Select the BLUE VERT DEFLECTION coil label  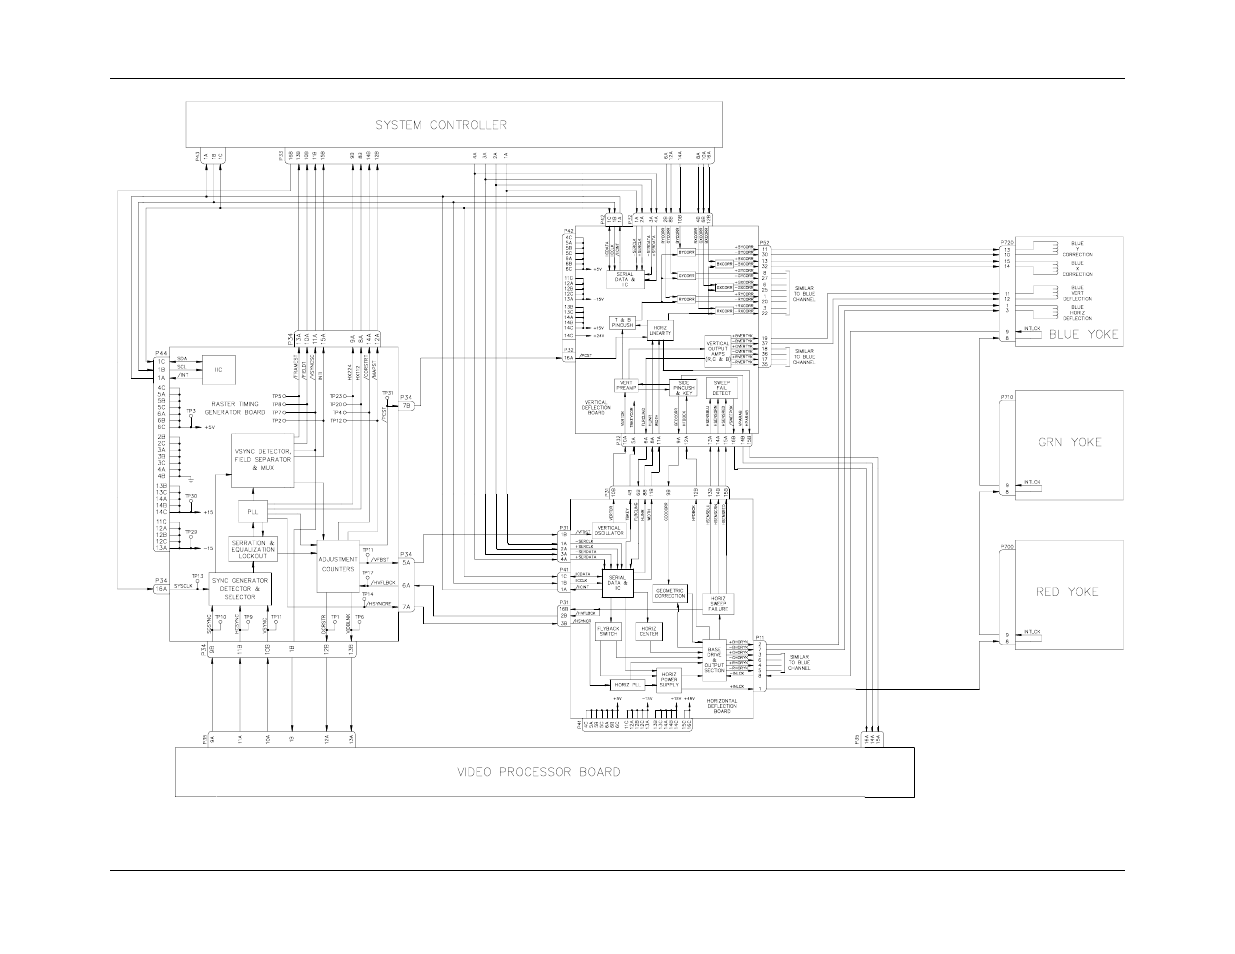pyautogui.click(x=1076, y=293)
